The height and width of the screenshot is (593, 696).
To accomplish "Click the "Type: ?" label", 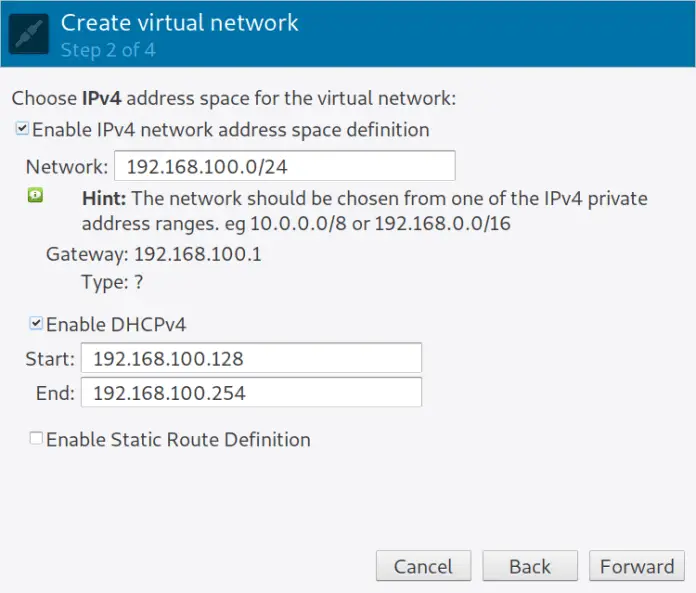I will (x=112, y=282).
